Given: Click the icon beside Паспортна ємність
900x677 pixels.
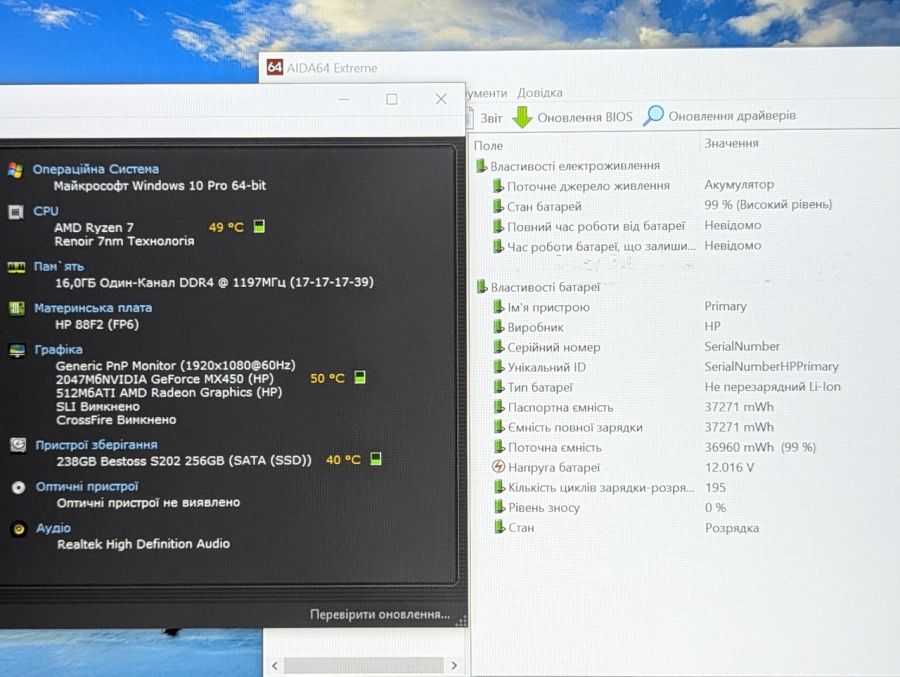Looking at the screenshot, I should (x=498, y=407).
